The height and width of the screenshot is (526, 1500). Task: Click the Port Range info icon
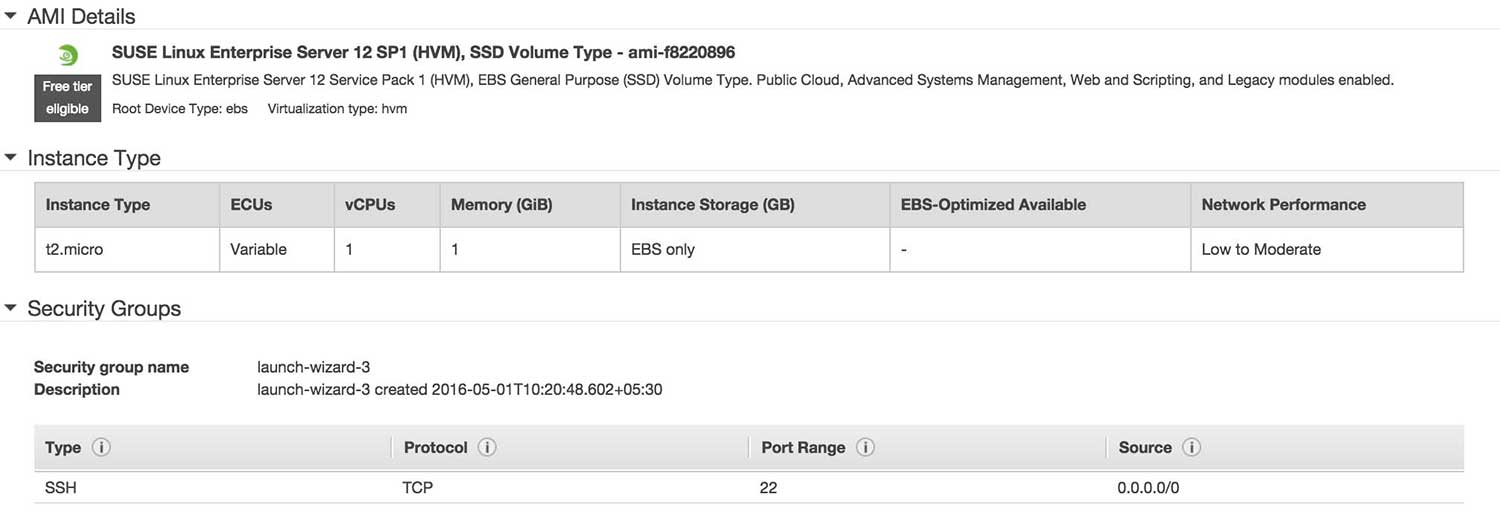(x=865, y=447)
